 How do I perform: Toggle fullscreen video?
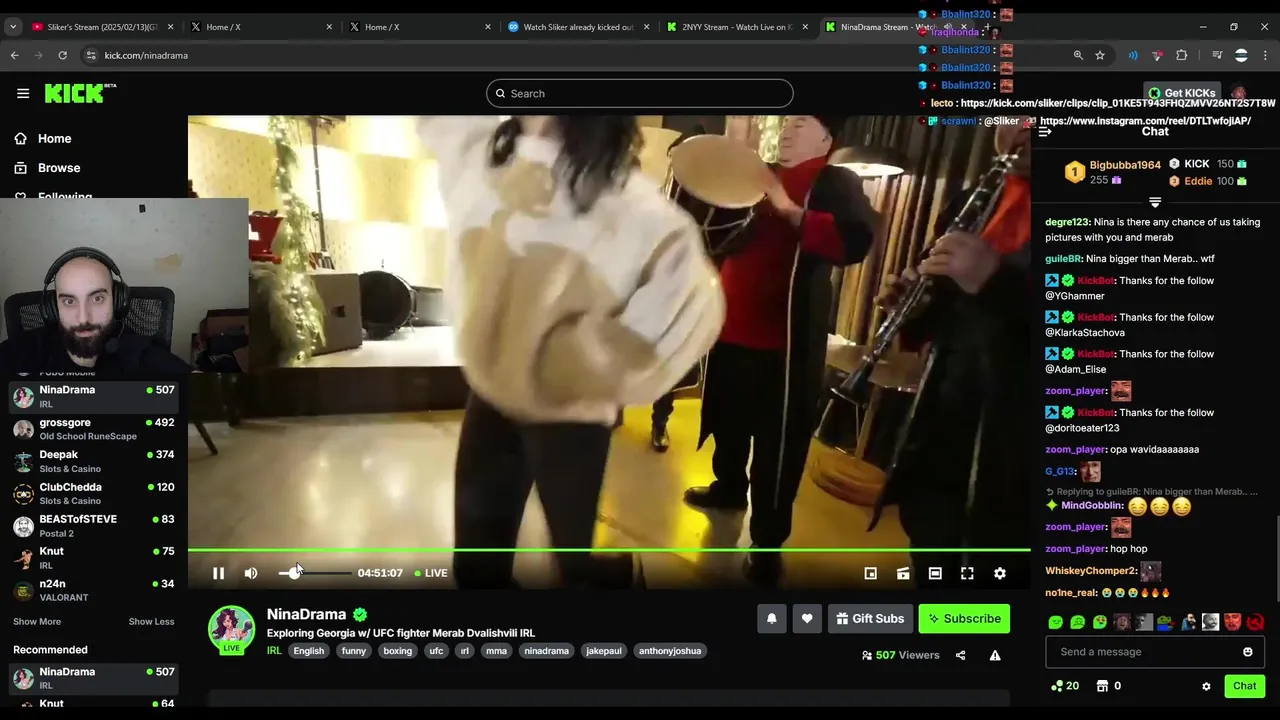967,573
